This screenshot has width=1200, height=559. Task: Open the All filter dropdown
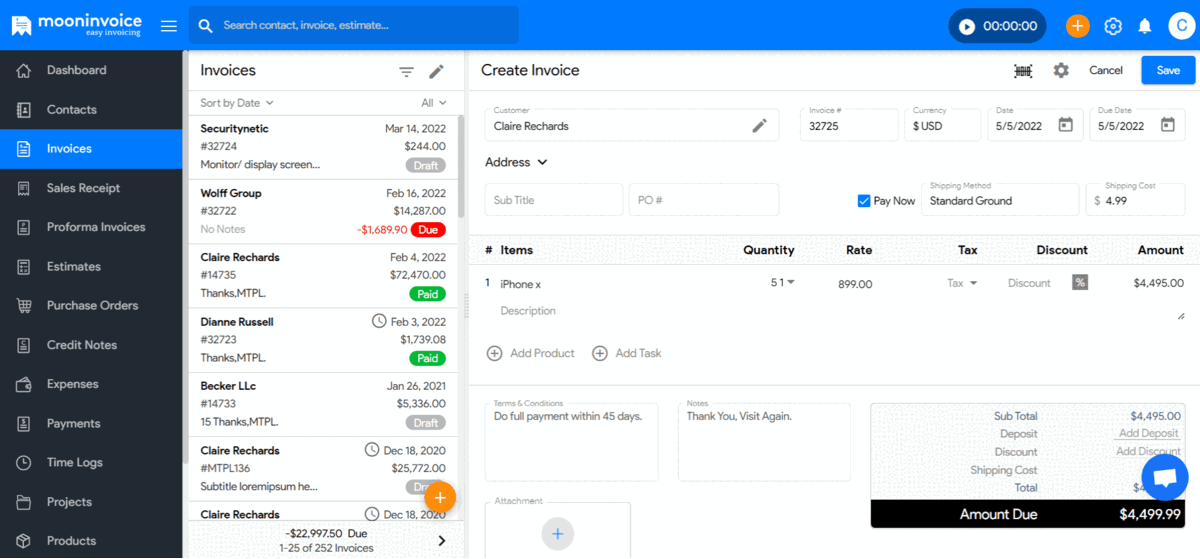click(x=434, y=103)
